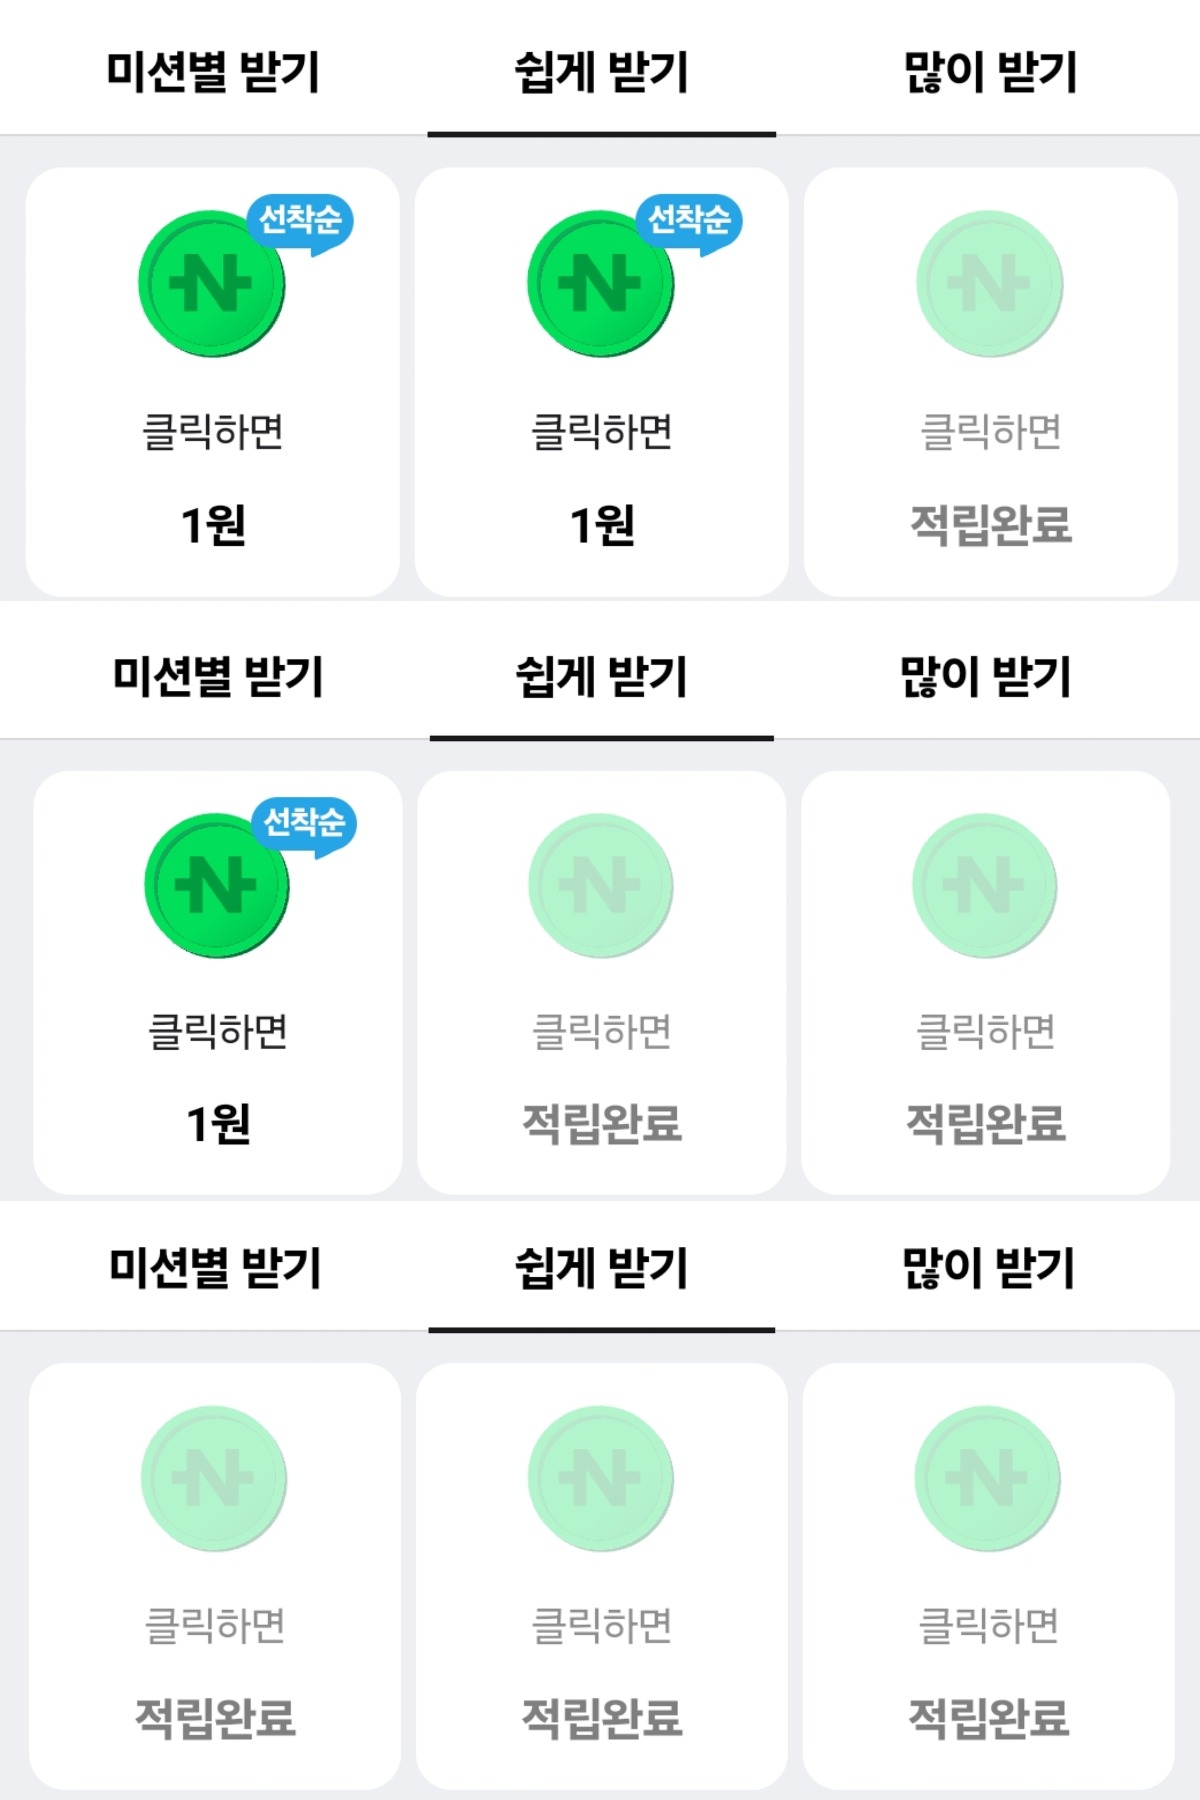Switch to the topmost 미션별 받기 tab
1200x1800 pixels.
[x=213, y=72]
